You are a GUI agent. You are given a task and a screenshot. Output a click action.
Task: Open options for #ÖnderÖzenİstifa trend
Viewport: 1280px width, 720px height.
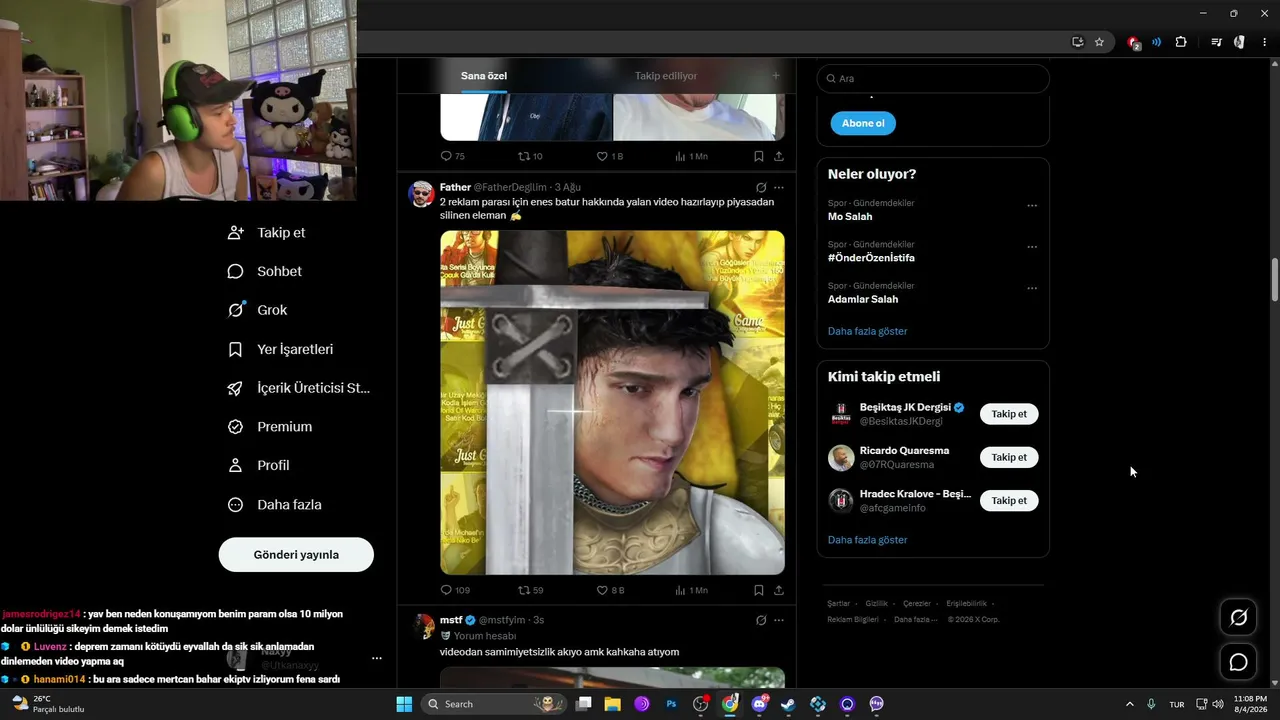[x=1032, y=247]
